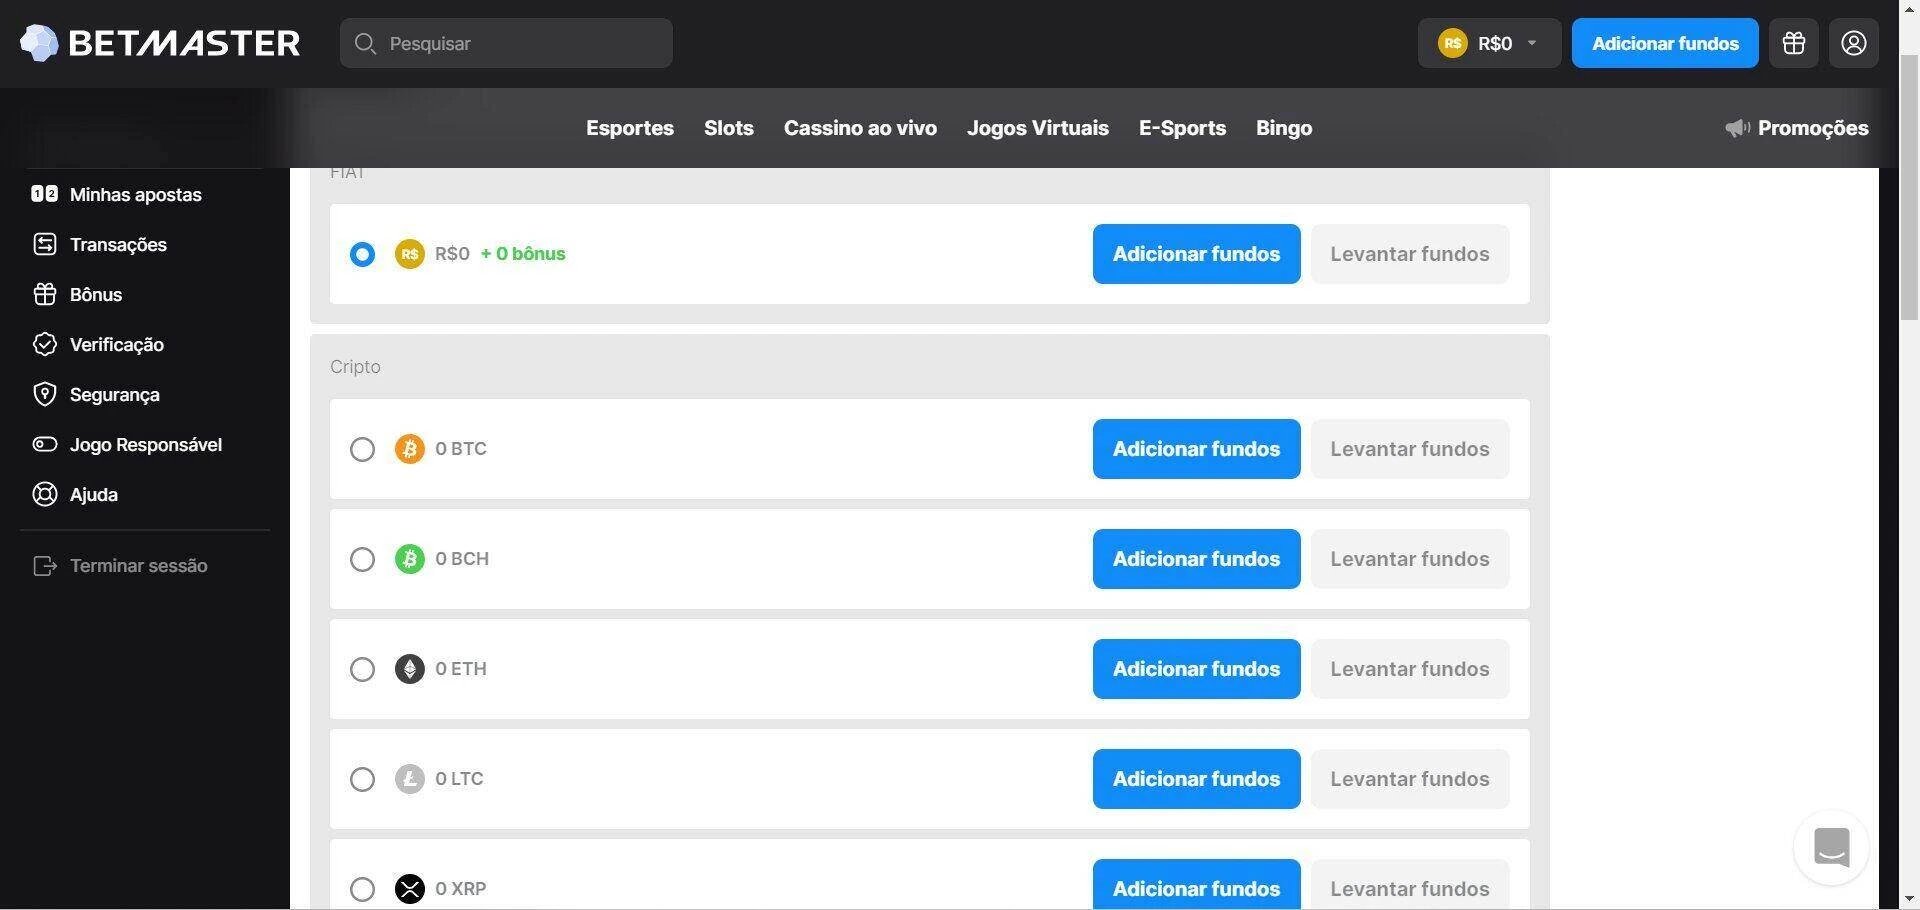The height and width of the screenshot is (910, 1920).
Task: Open Minhas apostas page
Action: [136, 194]
